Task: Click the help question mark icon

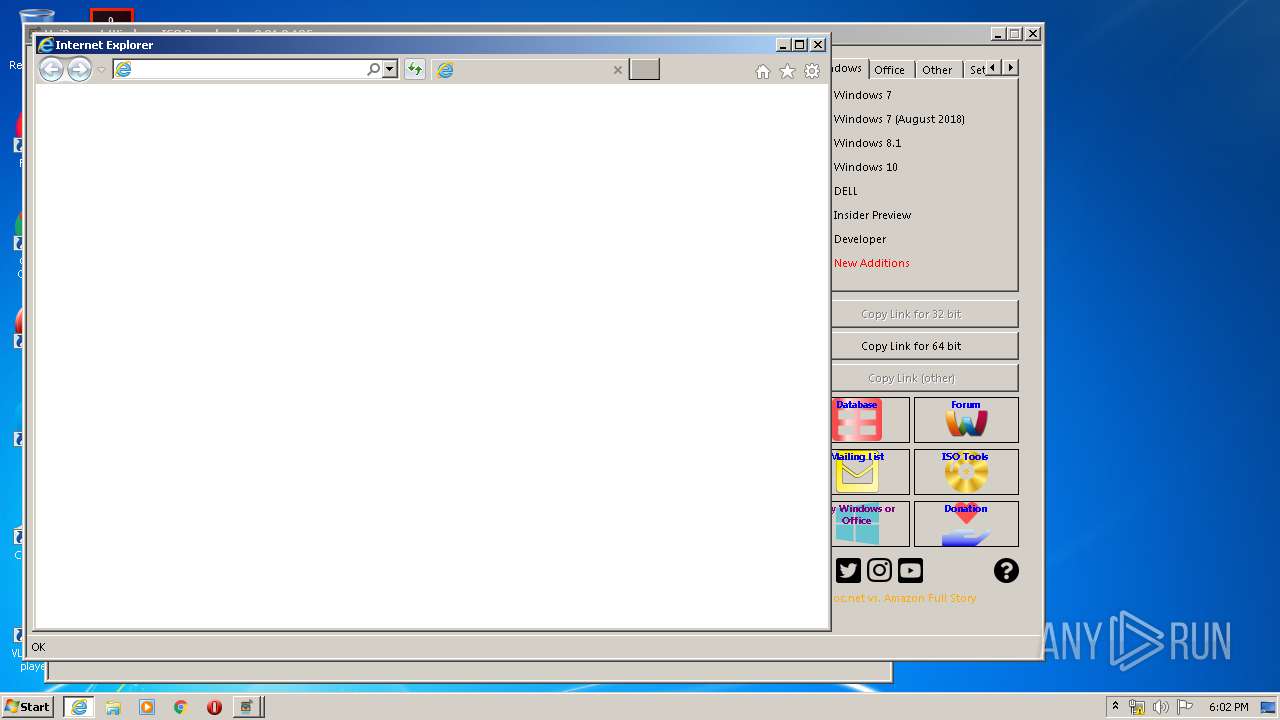Action: pos(1006,570)
